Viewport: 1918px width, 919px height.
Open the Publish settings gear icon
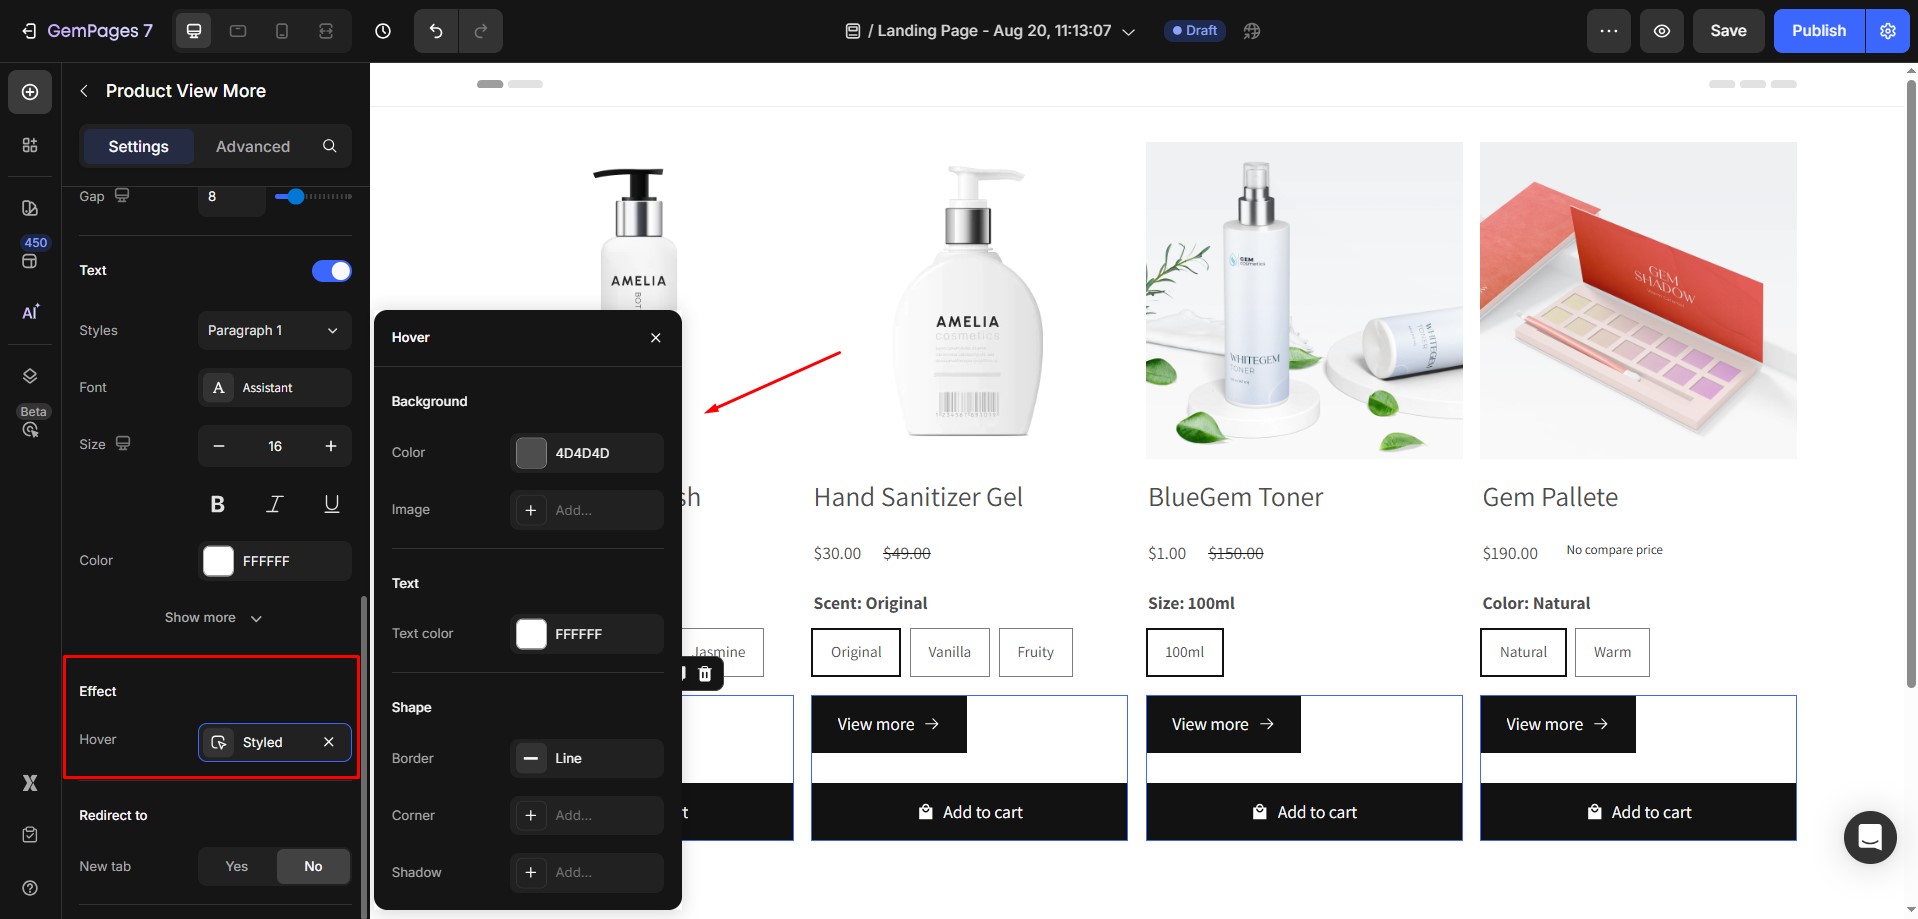1888,31
